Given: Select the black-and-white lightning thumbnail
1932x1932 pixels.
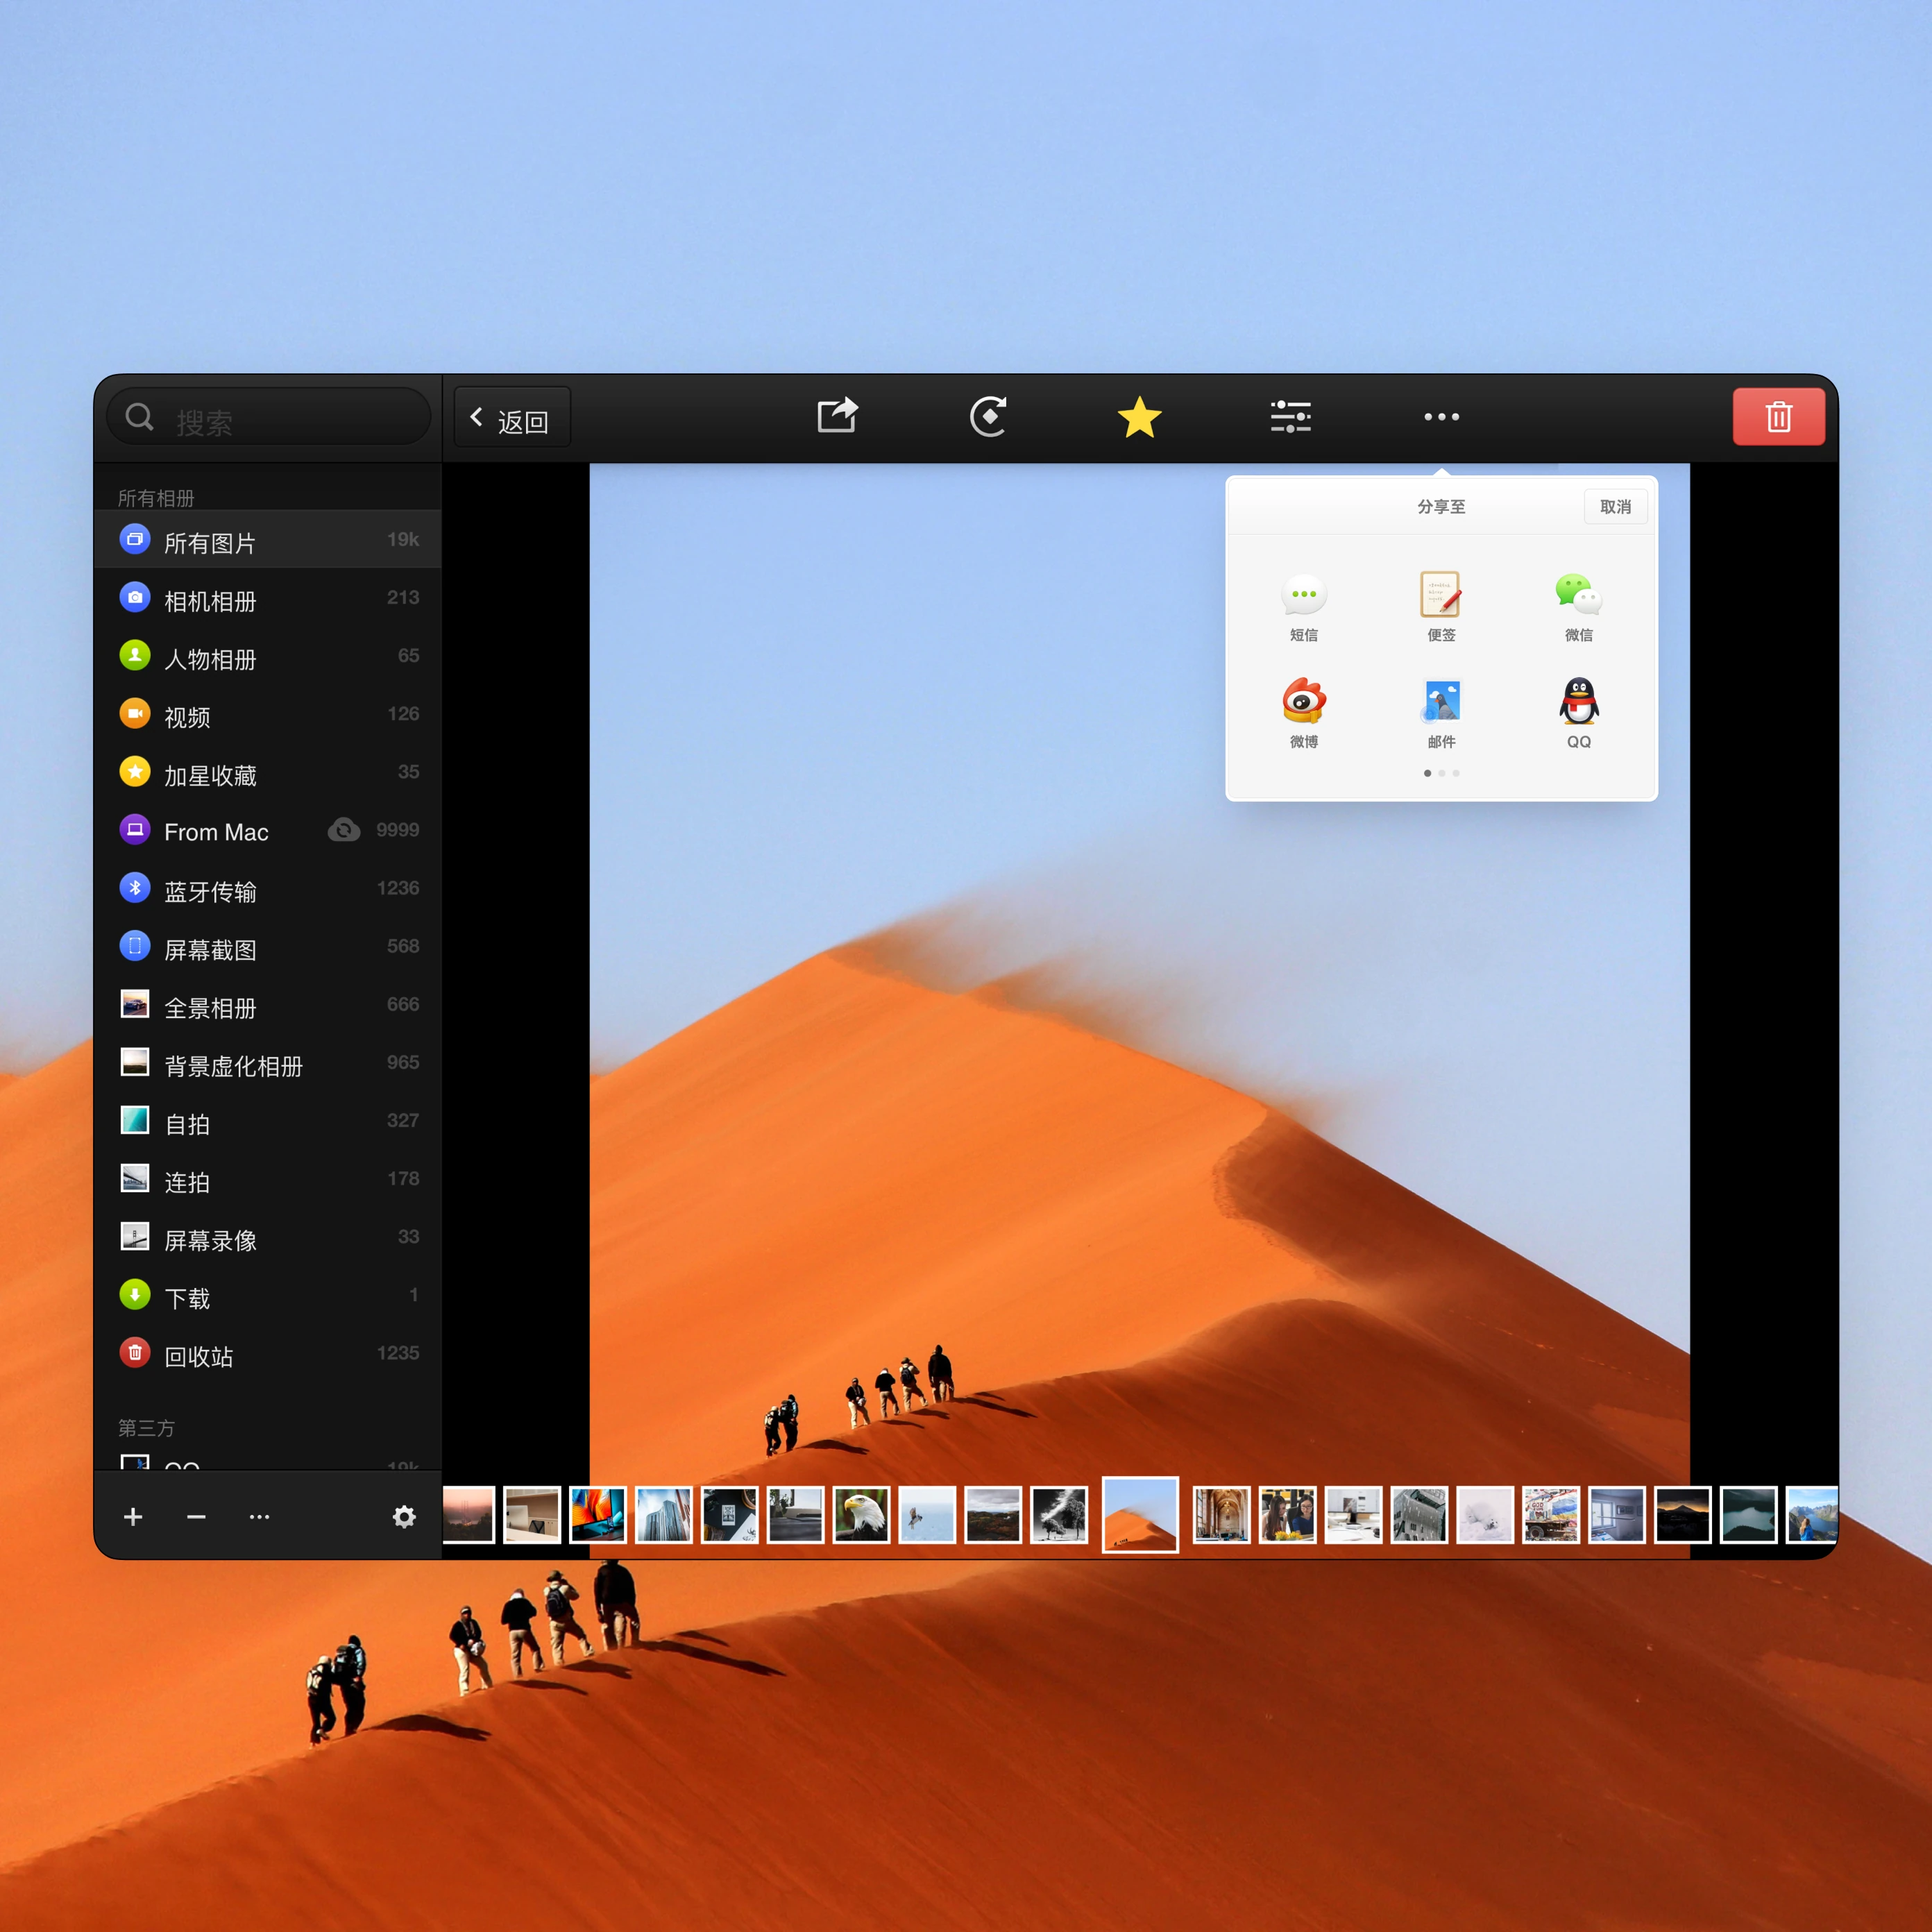Looking at the screenshot, I should click(1058, 1514).
